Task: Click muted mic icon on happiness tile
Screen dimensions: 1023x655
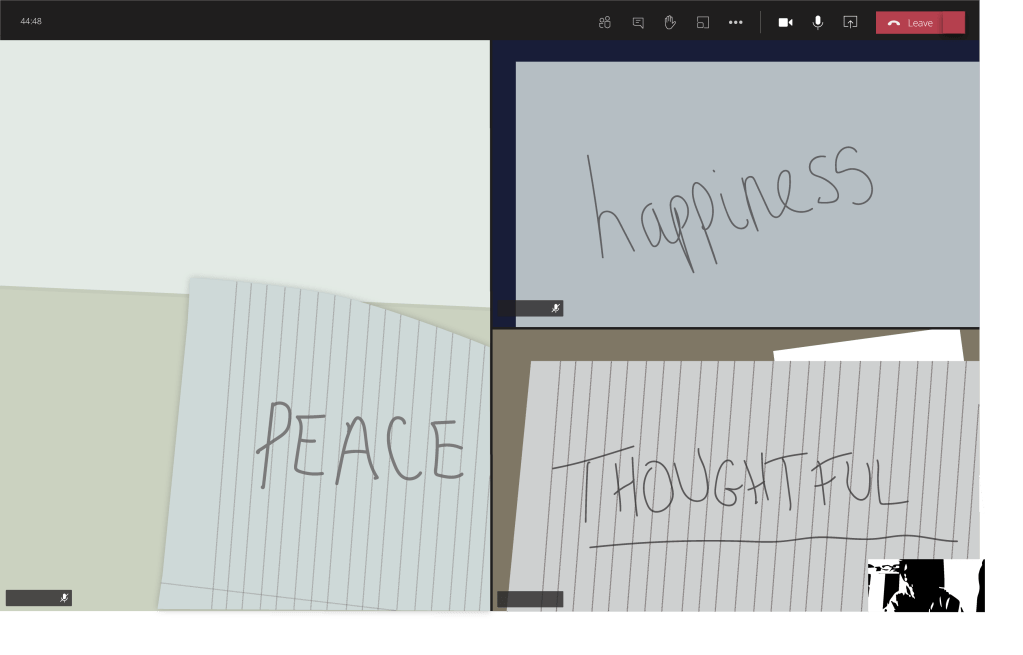Action: click(555, 308)
